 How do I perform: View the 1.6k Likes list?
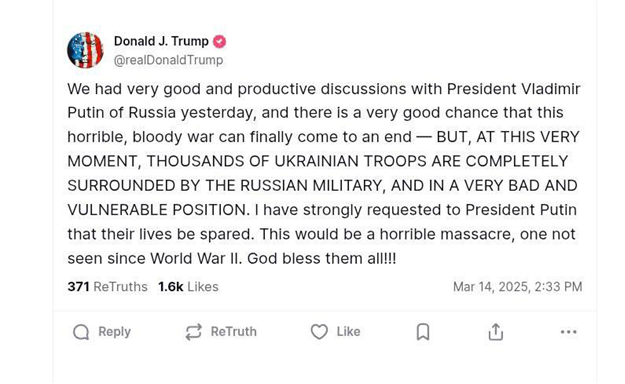[x=188, y=287]
